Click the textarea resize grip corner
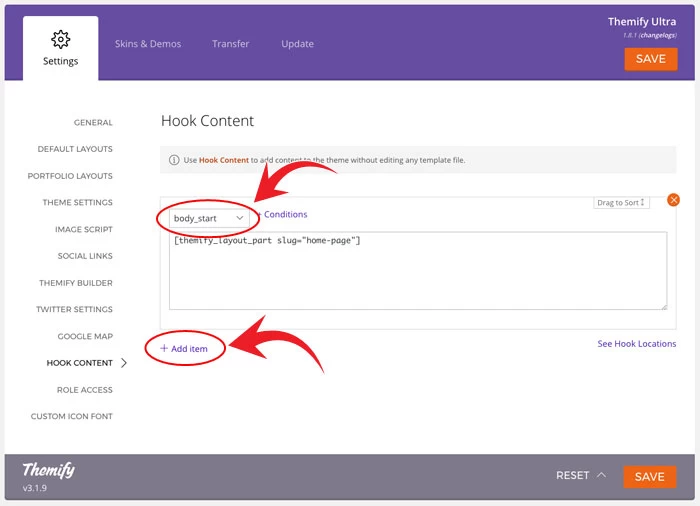The image size is (700, 506). tap(664, 306)
